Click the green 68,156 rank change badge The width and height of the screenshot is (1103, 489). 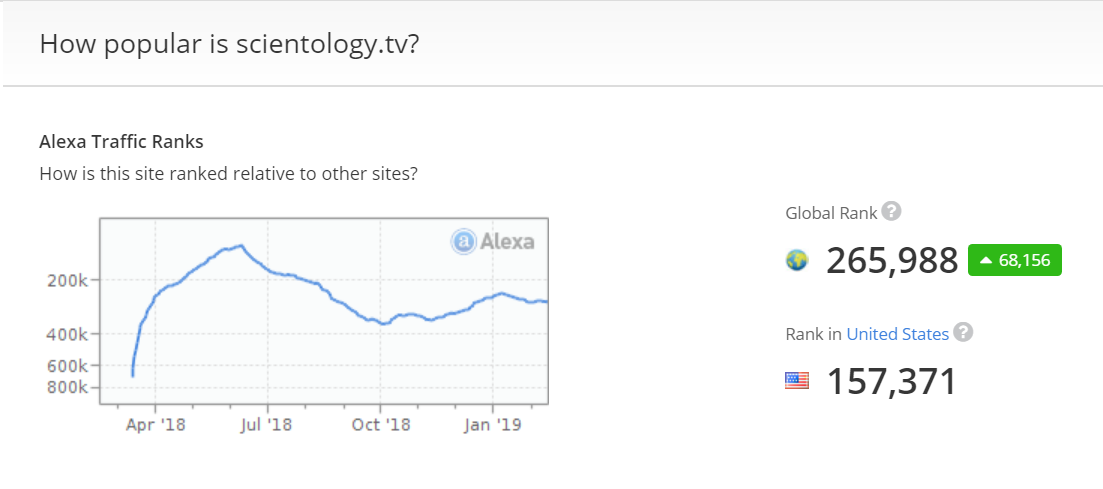click(x=1015, y=260)
